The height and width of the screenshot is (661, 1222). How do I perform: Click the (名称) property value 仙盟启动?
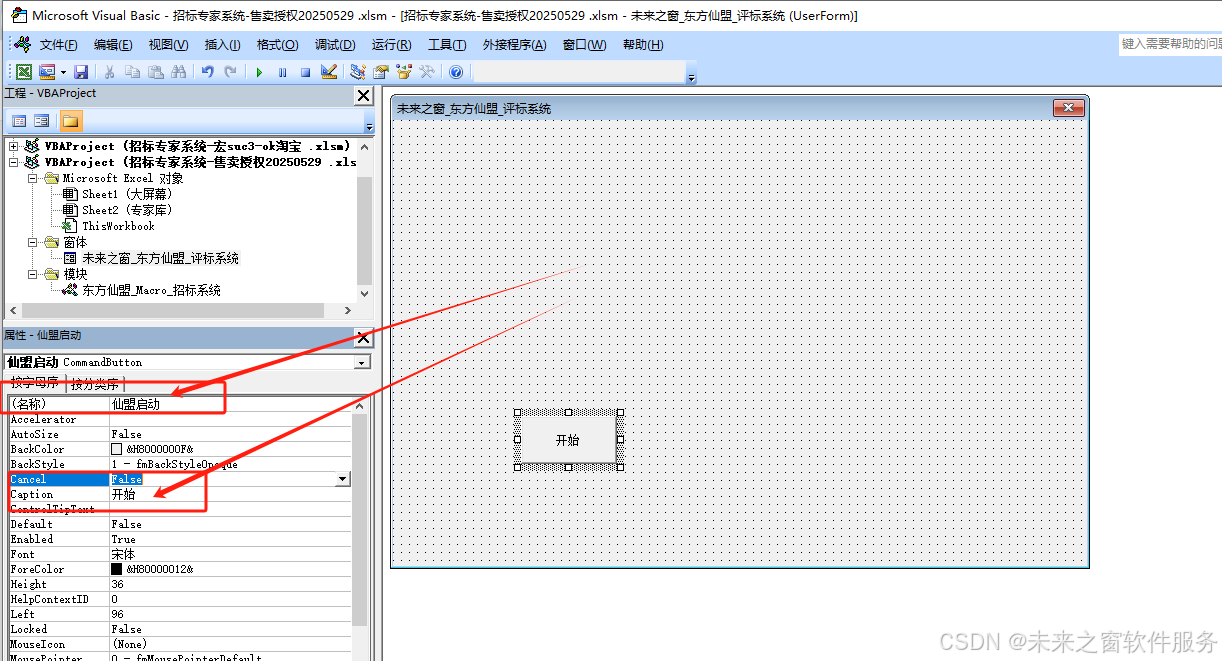230,404
